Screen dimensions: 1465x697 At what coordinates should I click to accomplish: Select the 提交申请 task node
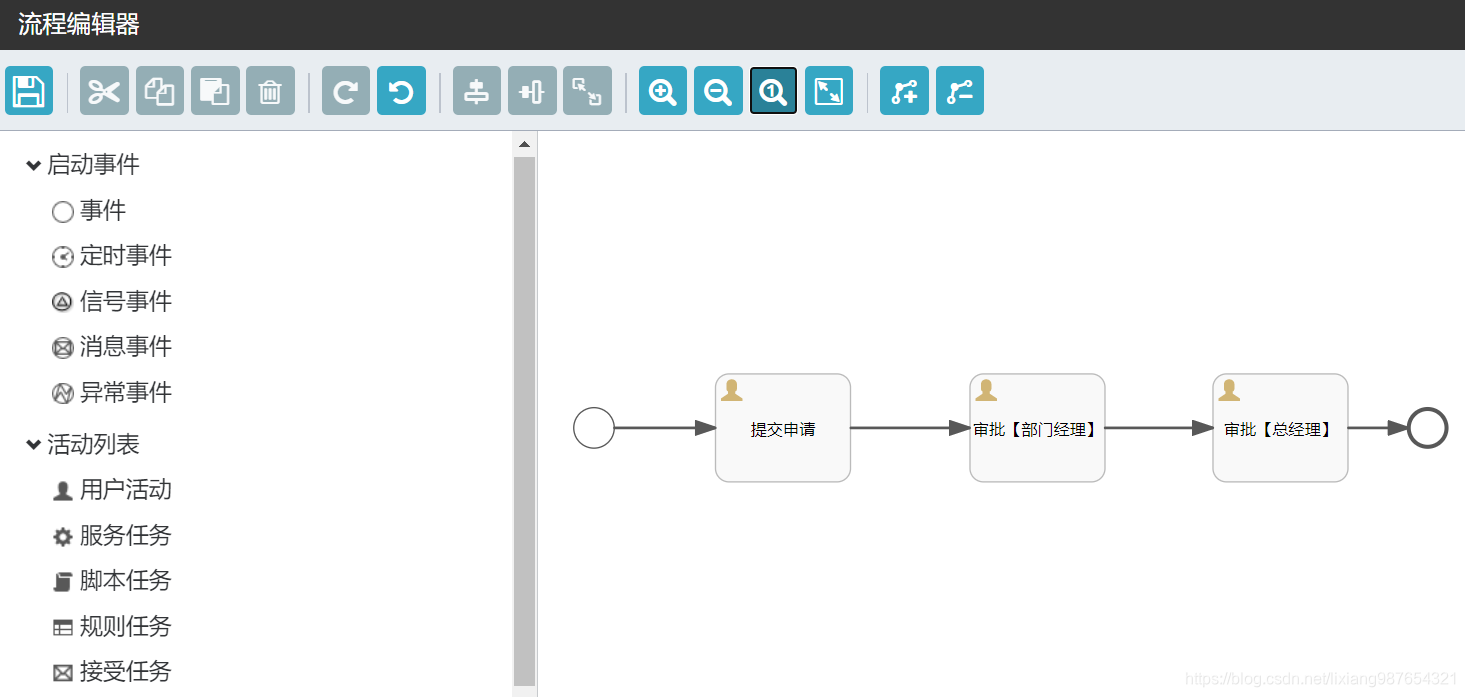click(x=783, y=428)
